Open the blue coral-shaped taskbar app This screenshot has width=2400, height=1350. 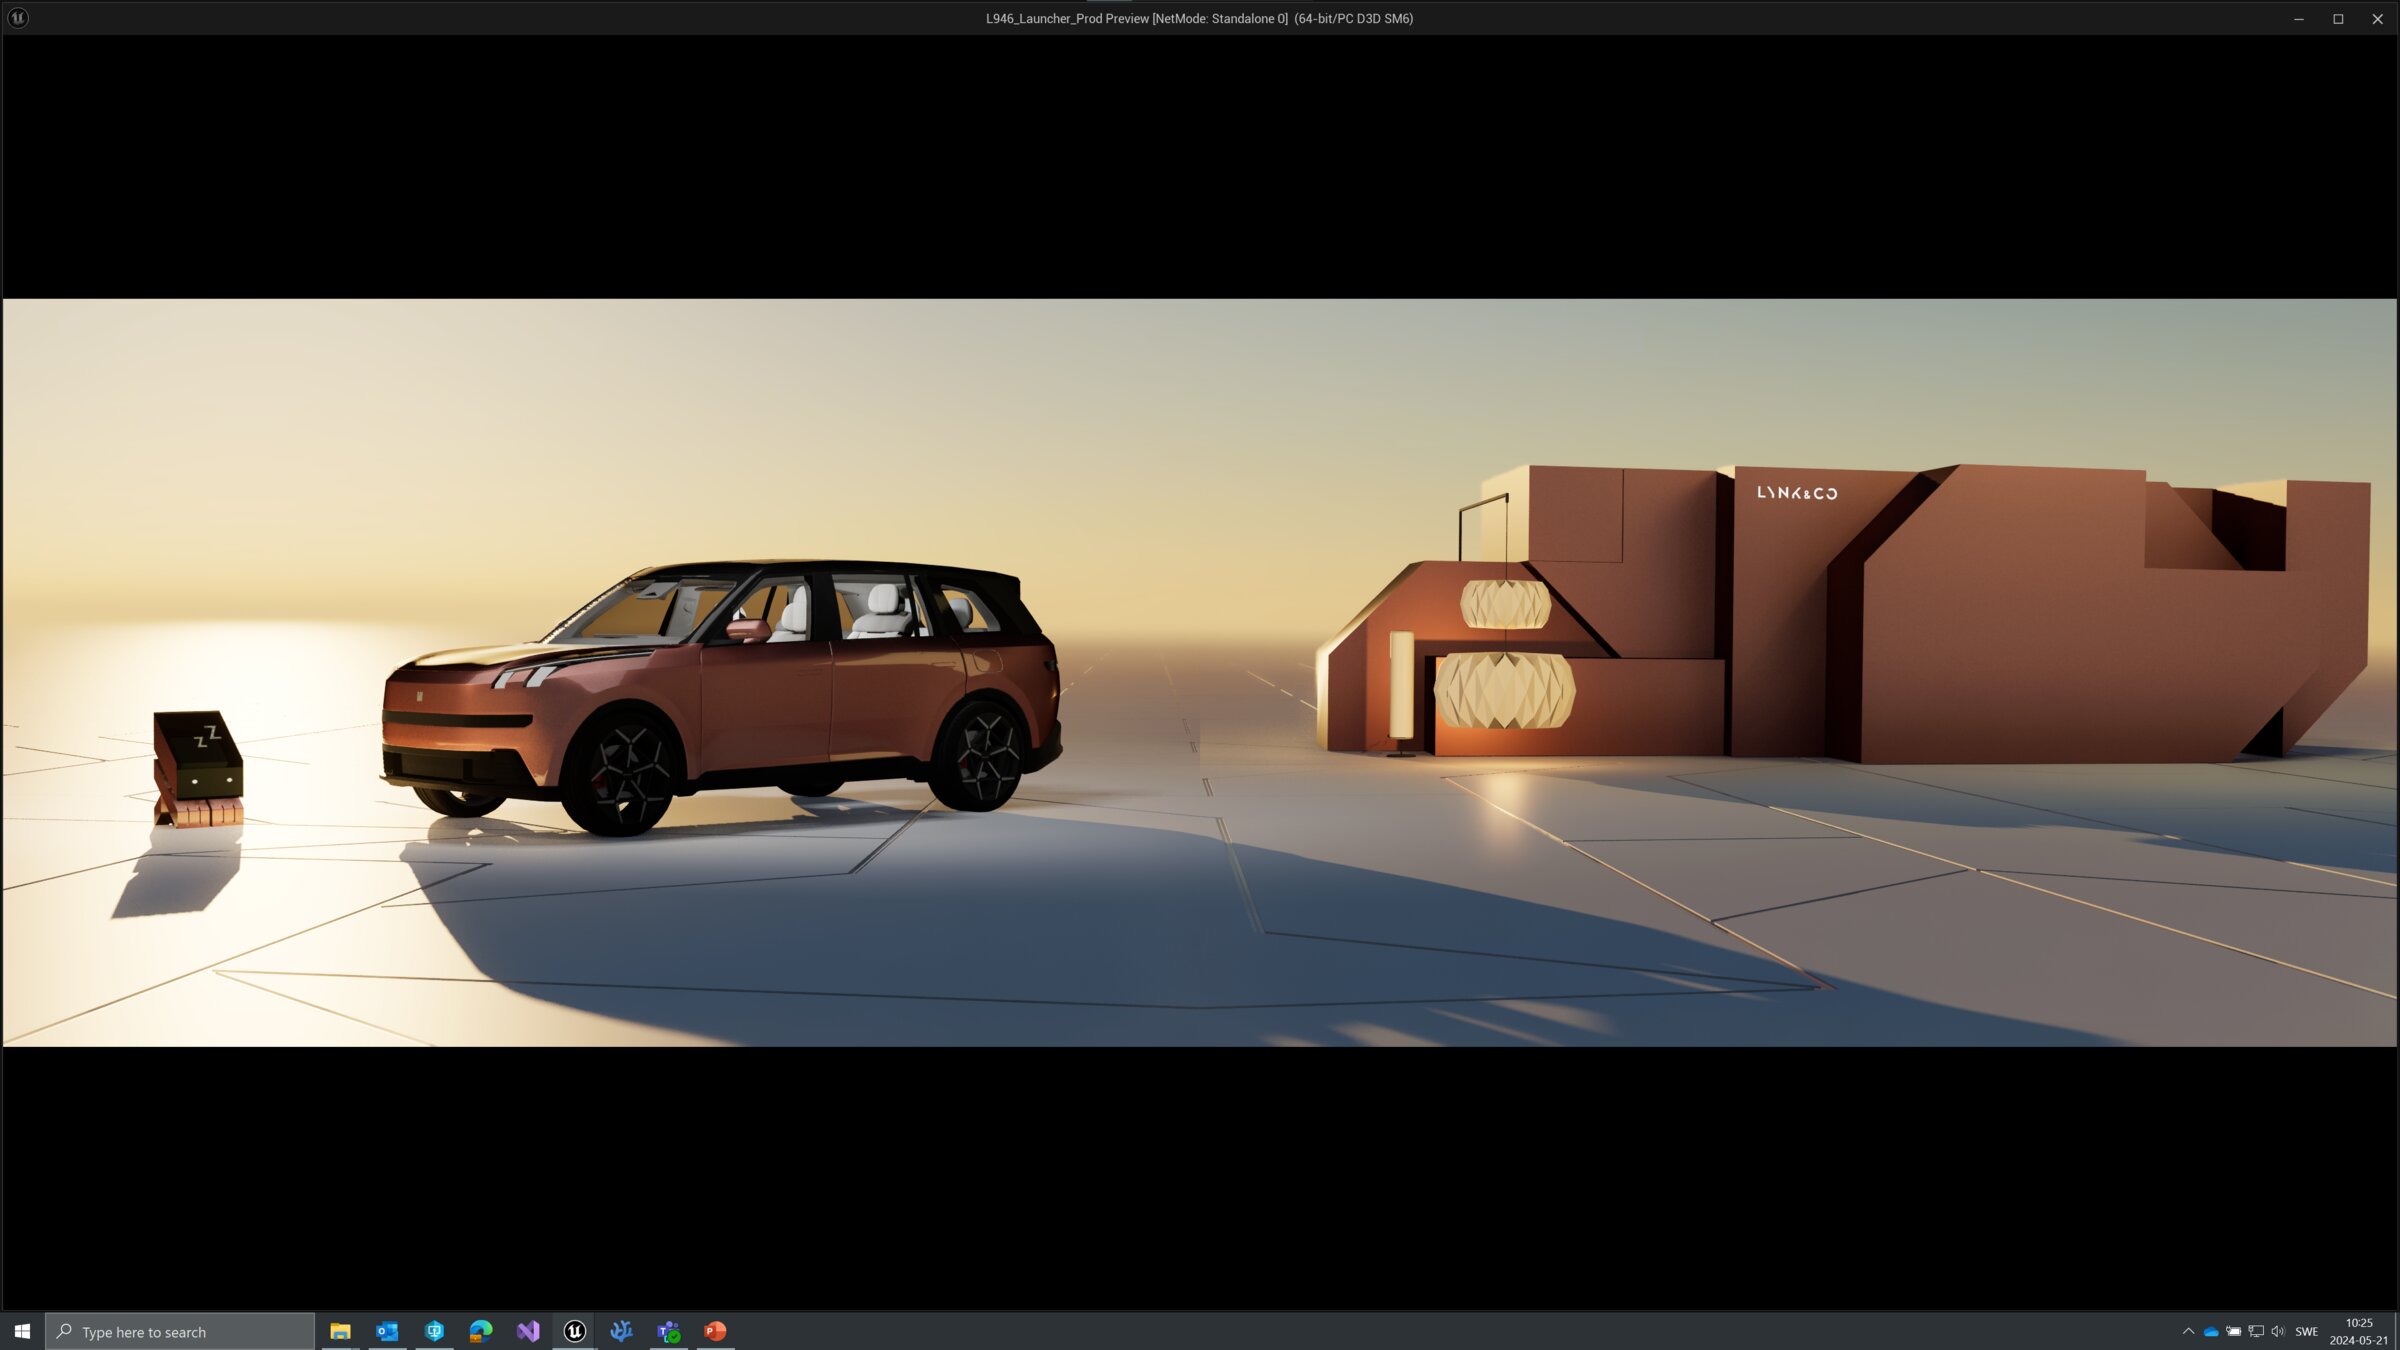621,1331
